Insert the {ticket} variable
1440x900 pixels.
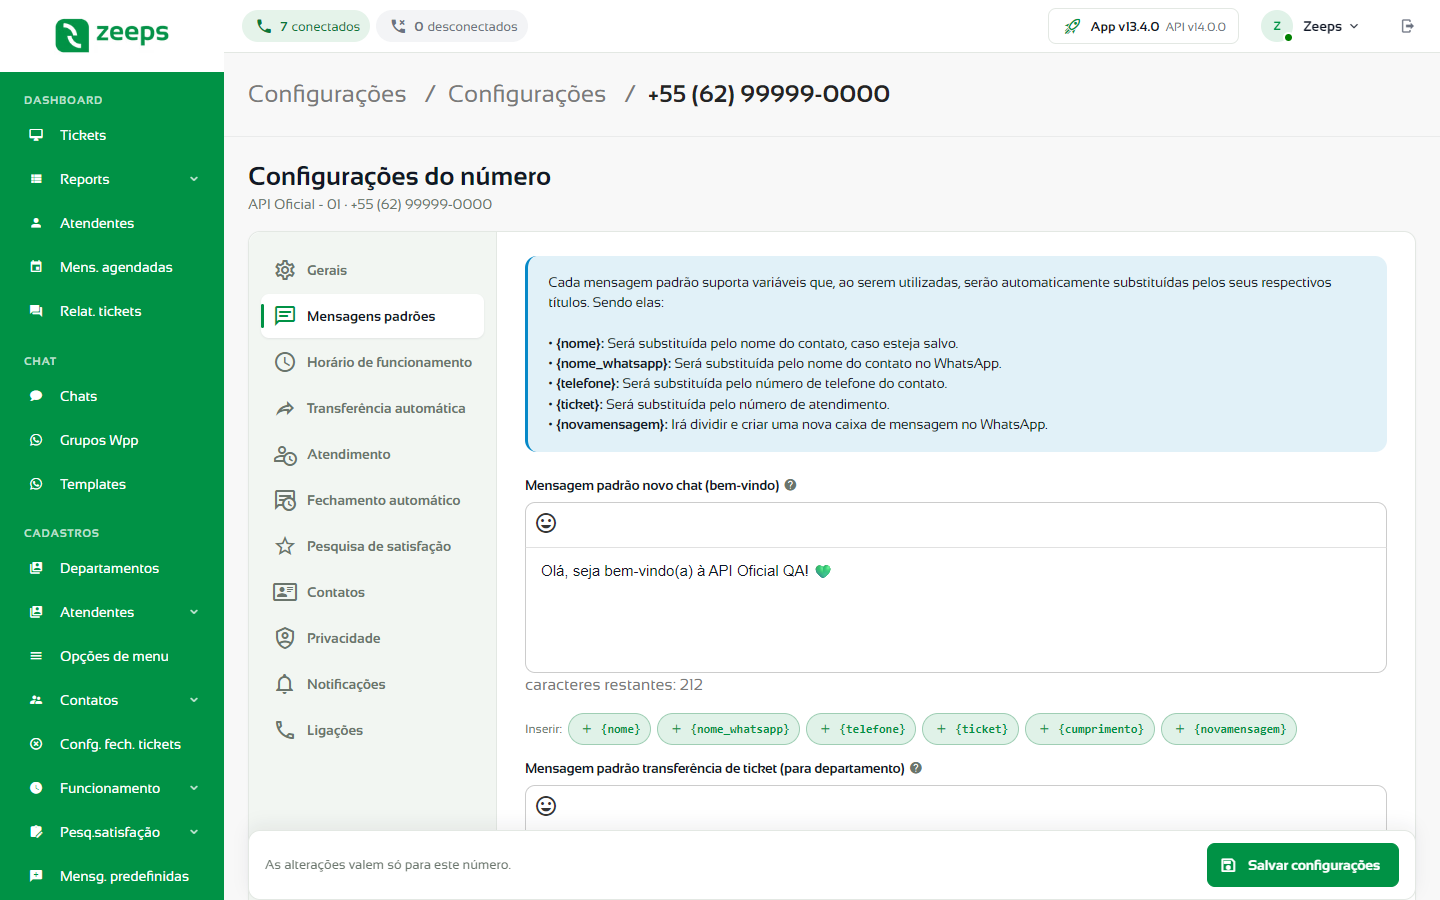[971, 729]
